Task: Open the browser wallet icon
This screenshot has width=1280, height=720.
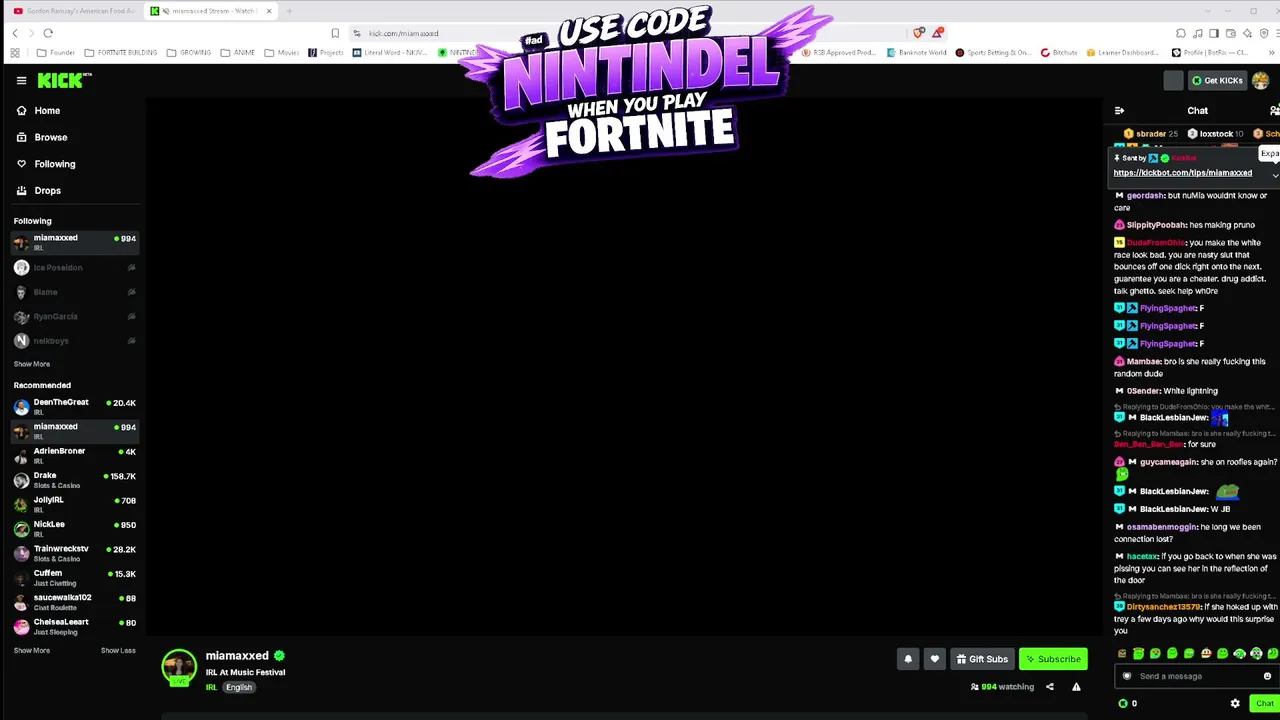Action: [x=1230, y=33]
